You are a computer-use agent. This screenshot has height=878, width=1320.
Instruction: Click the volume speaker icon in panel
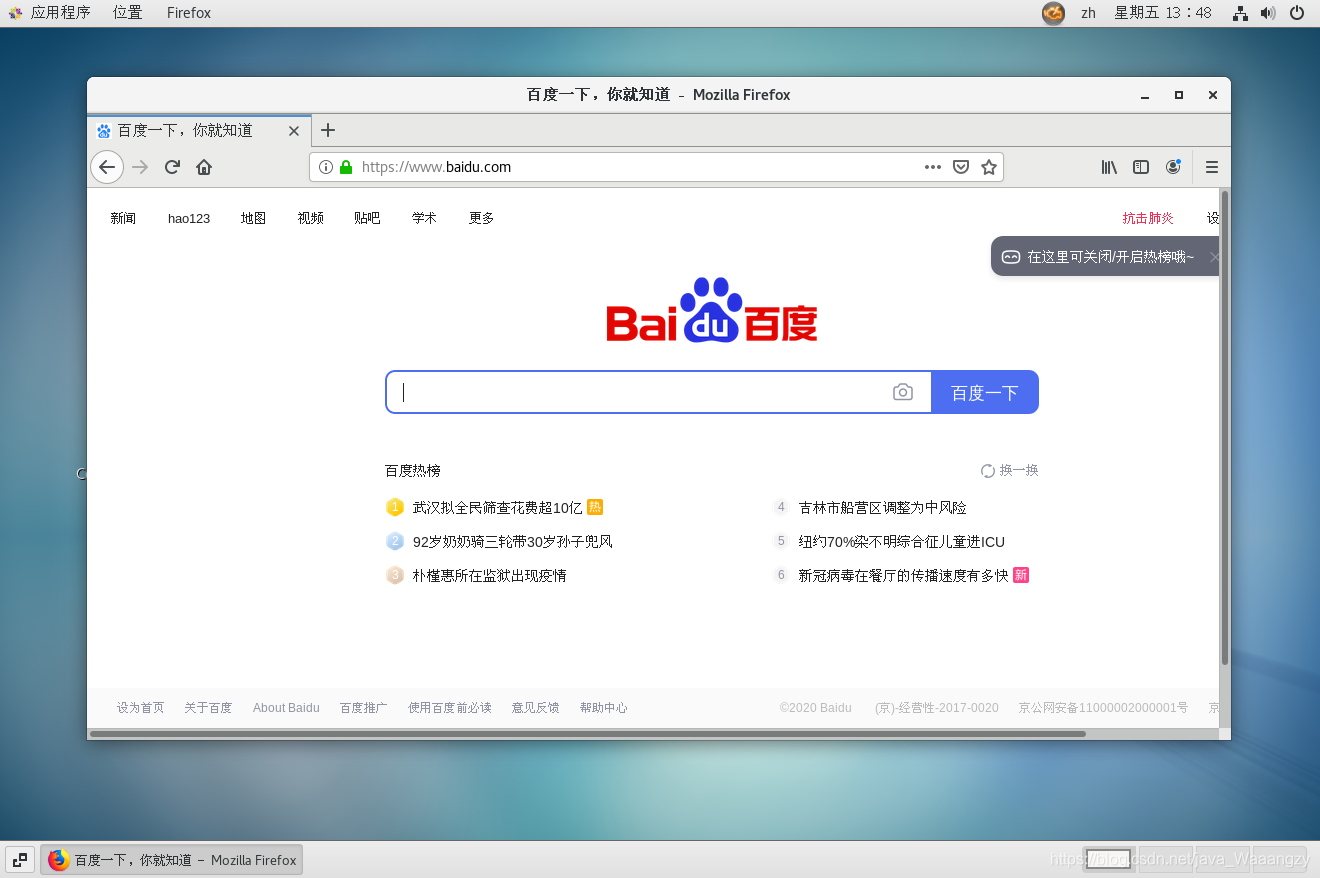pos(1268,13)
